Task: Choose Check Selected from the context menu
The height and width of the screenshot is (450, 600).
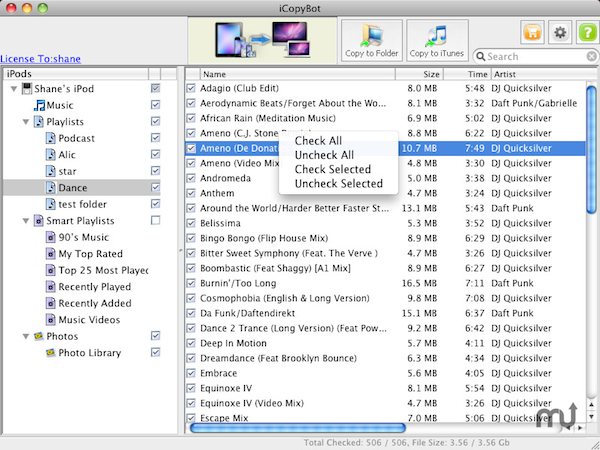Action: click(339, 169)
